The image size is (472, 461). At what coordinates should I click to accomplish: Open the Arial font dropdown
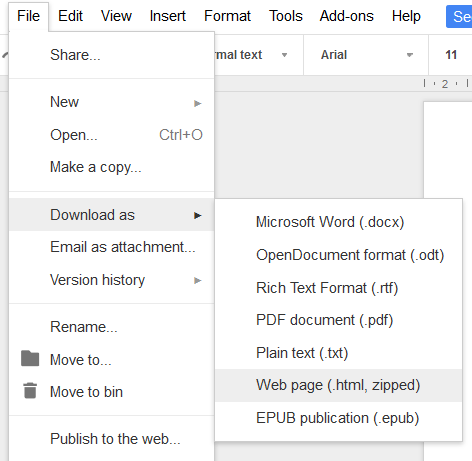coord(366,55)
